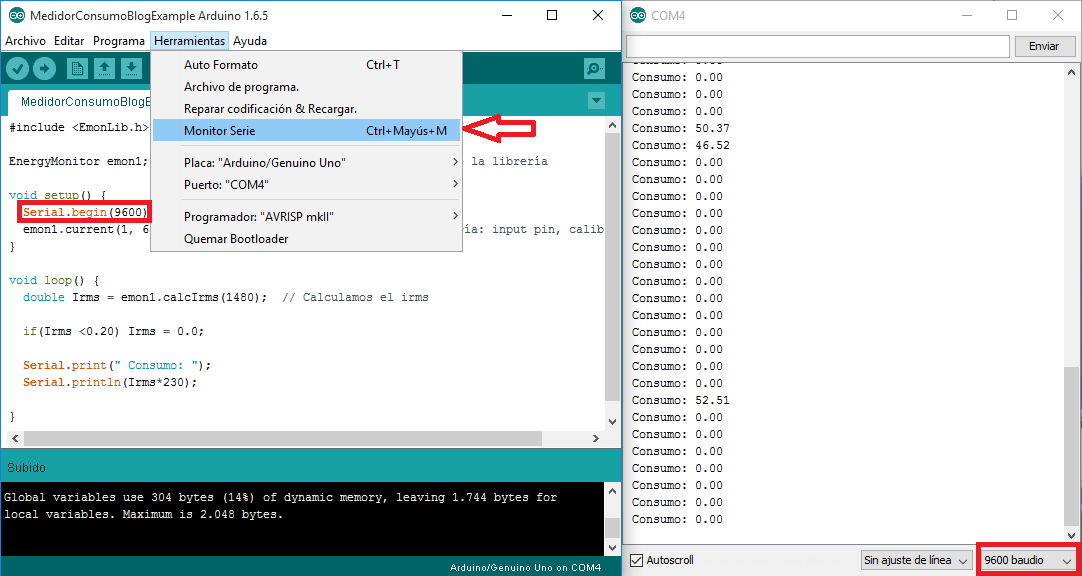Click the Upload arrow toolbar icon

(x=44, y=68)
